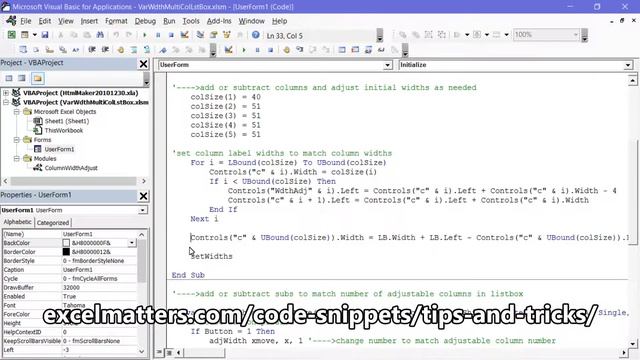This screenshot has width=640, height=360.
Task: Open the Add-Ins menu
Action: (219, 21)
